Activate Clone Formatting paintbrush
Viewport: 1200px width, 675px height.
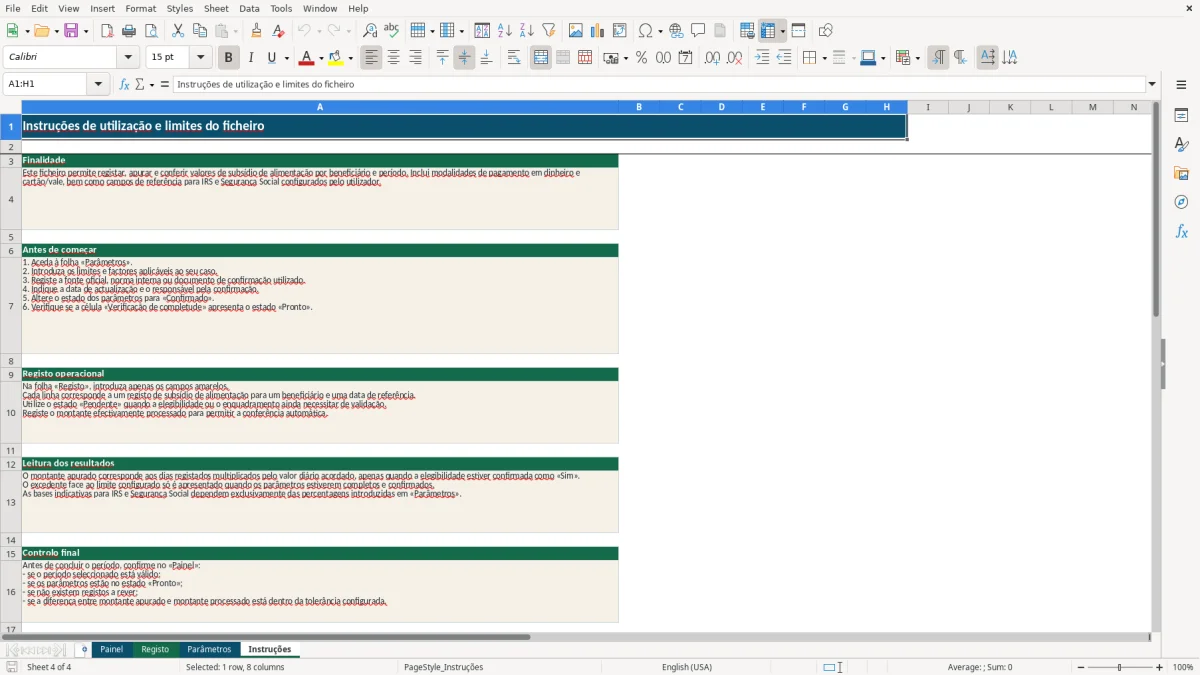(256, 31)
